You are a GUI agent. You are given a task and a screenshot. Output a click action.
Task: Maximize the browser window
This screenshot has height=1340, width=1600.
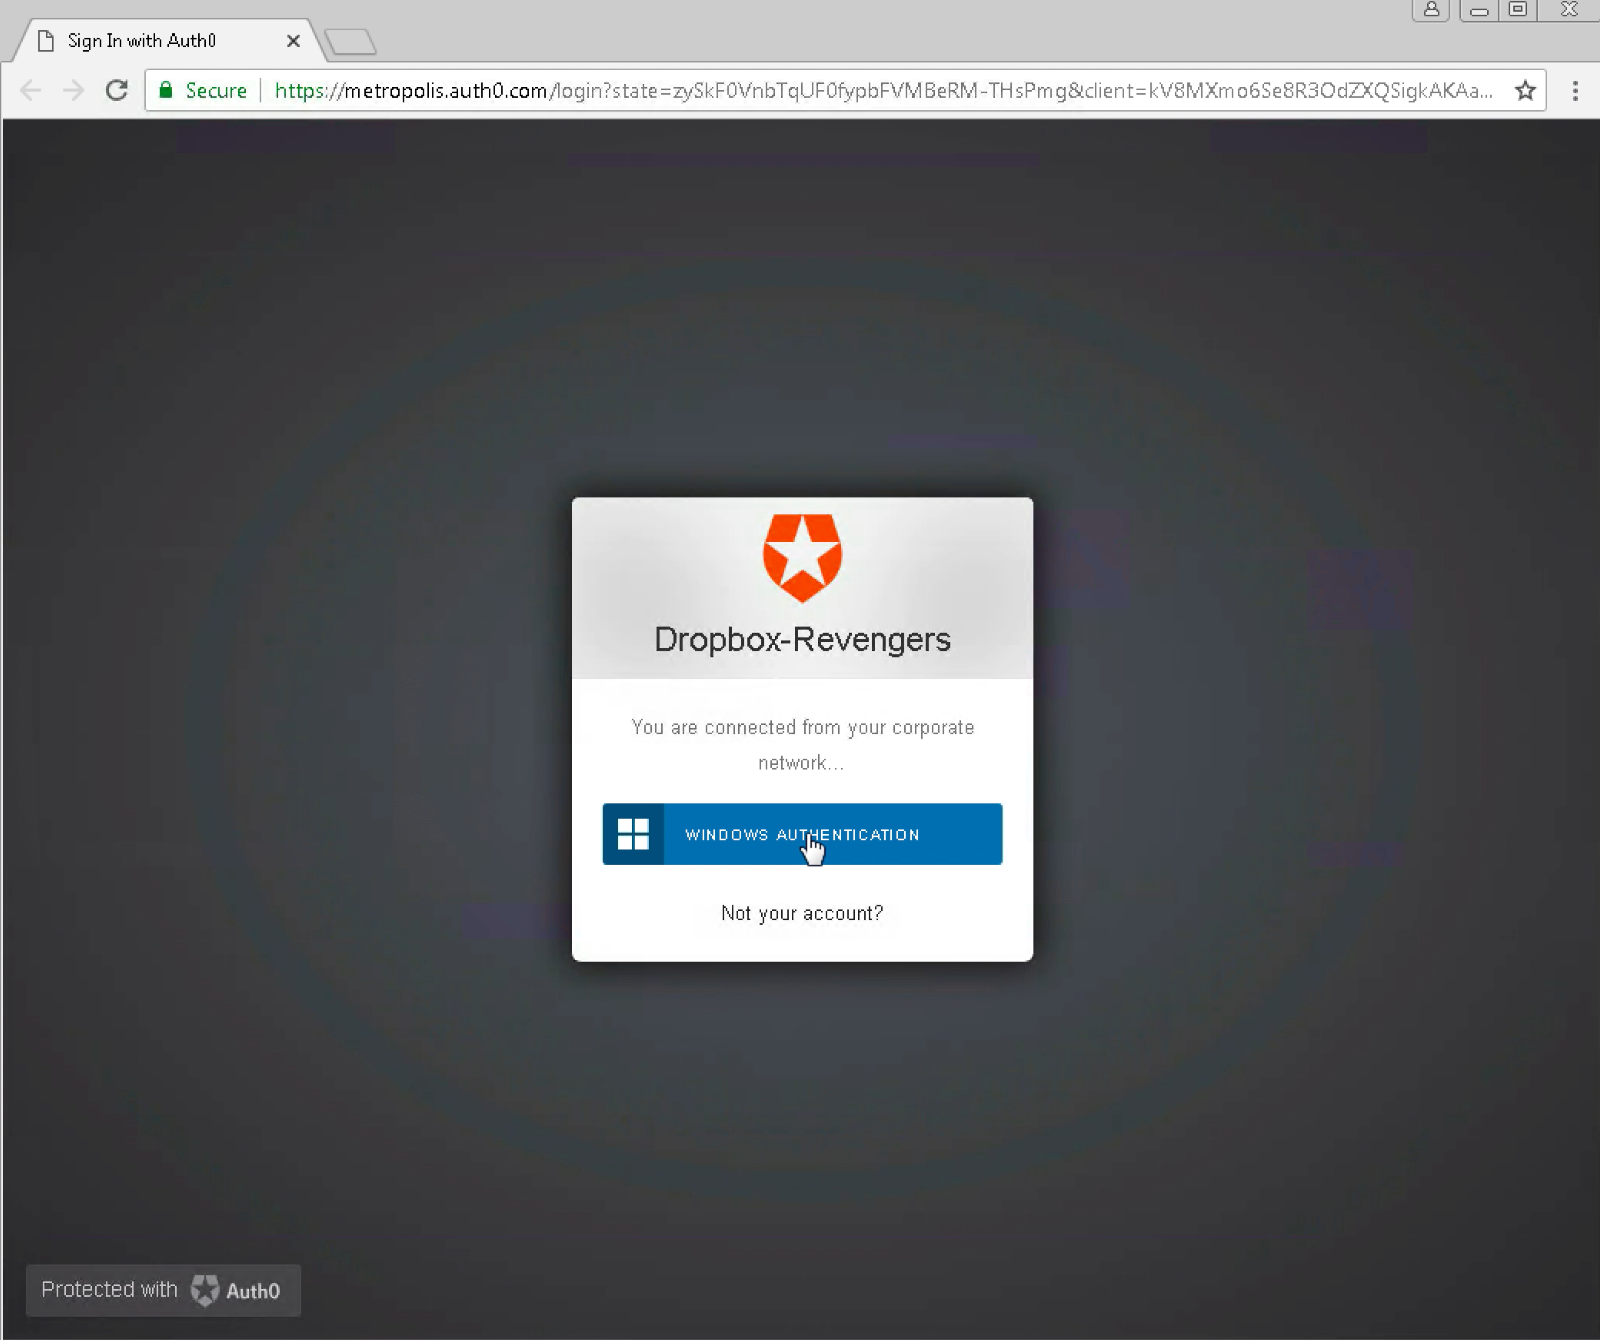click(1517, 10)
